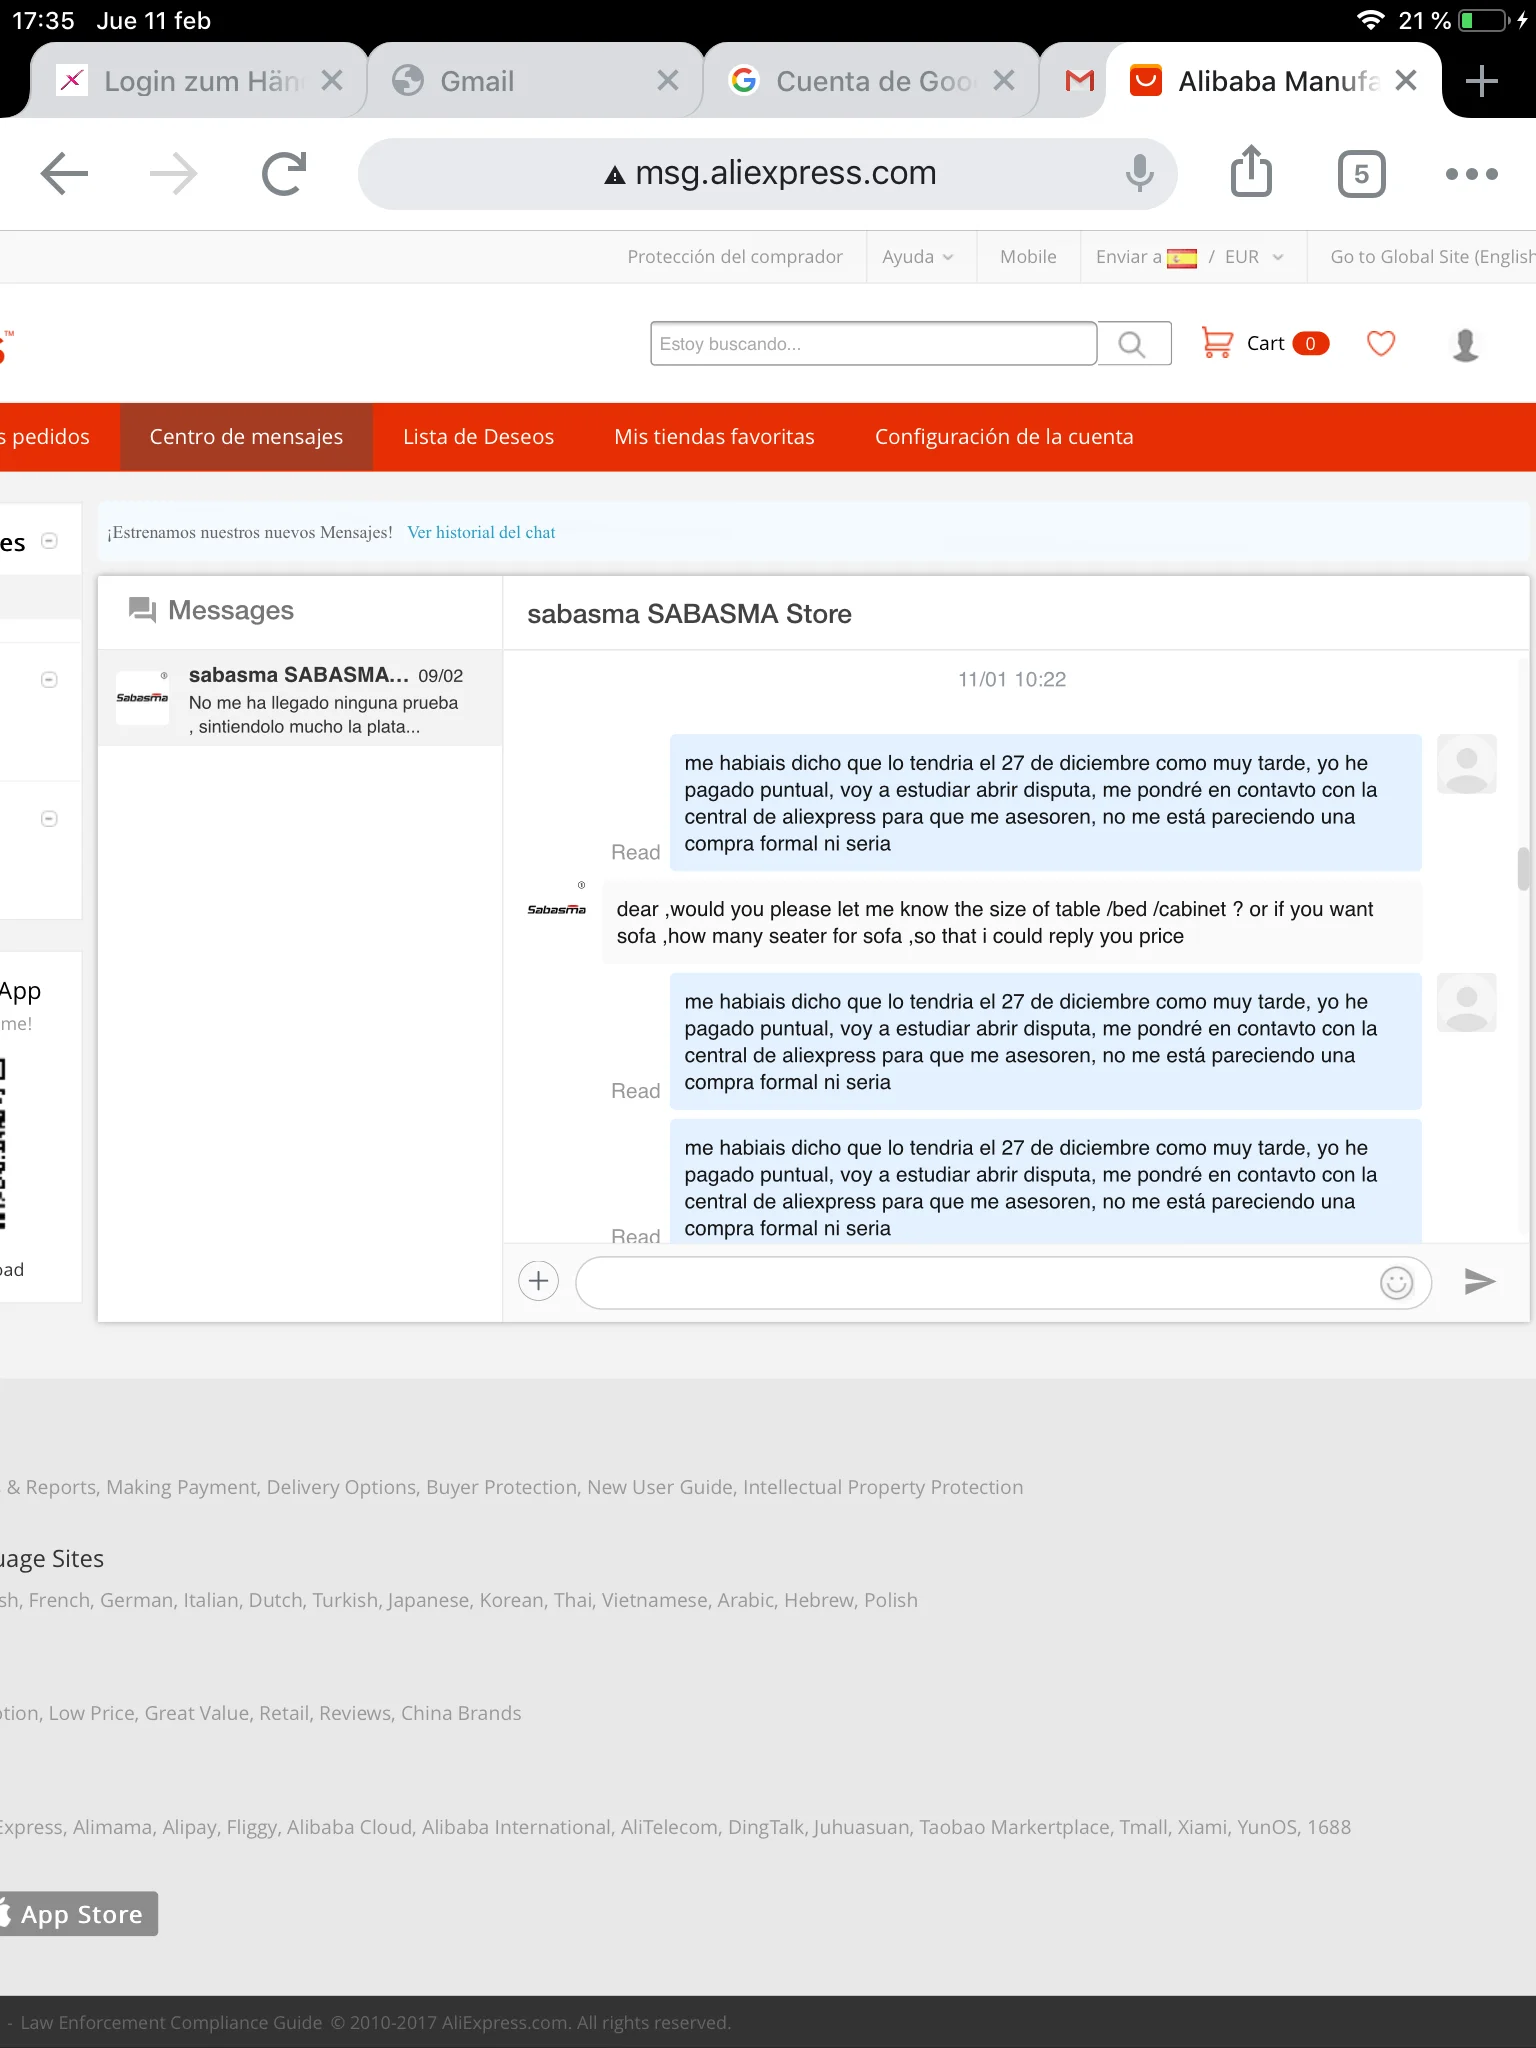The image size is (1536, 2048).
Task: Open the Alibaba Cloud footer link
Action: (x=350, y=1828)
